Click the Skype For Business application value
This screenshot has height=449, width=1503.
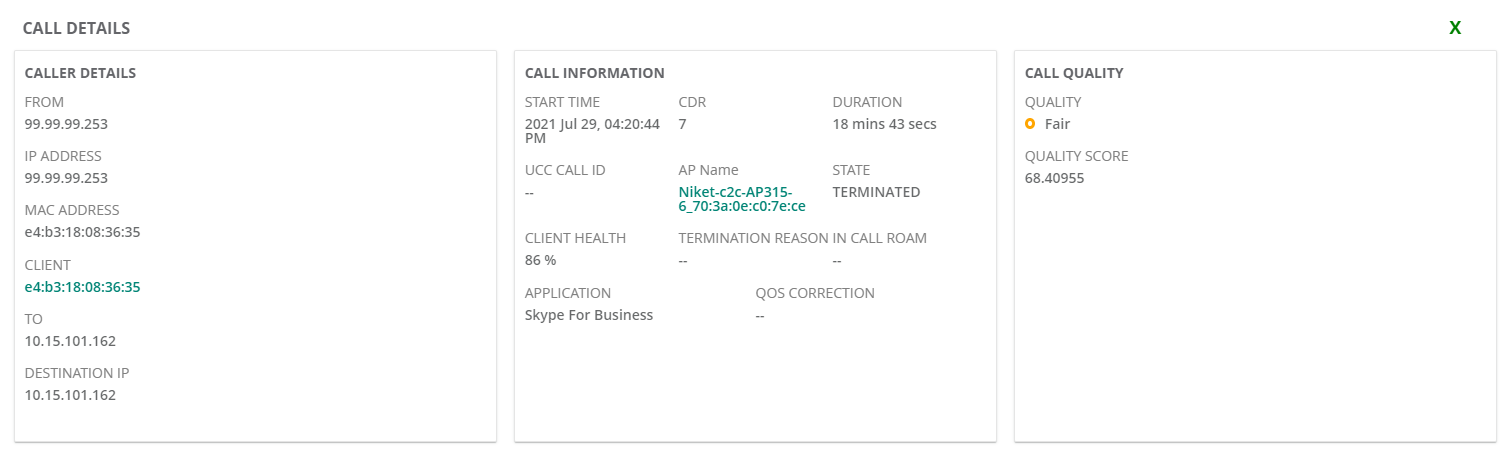click(589, 315)
